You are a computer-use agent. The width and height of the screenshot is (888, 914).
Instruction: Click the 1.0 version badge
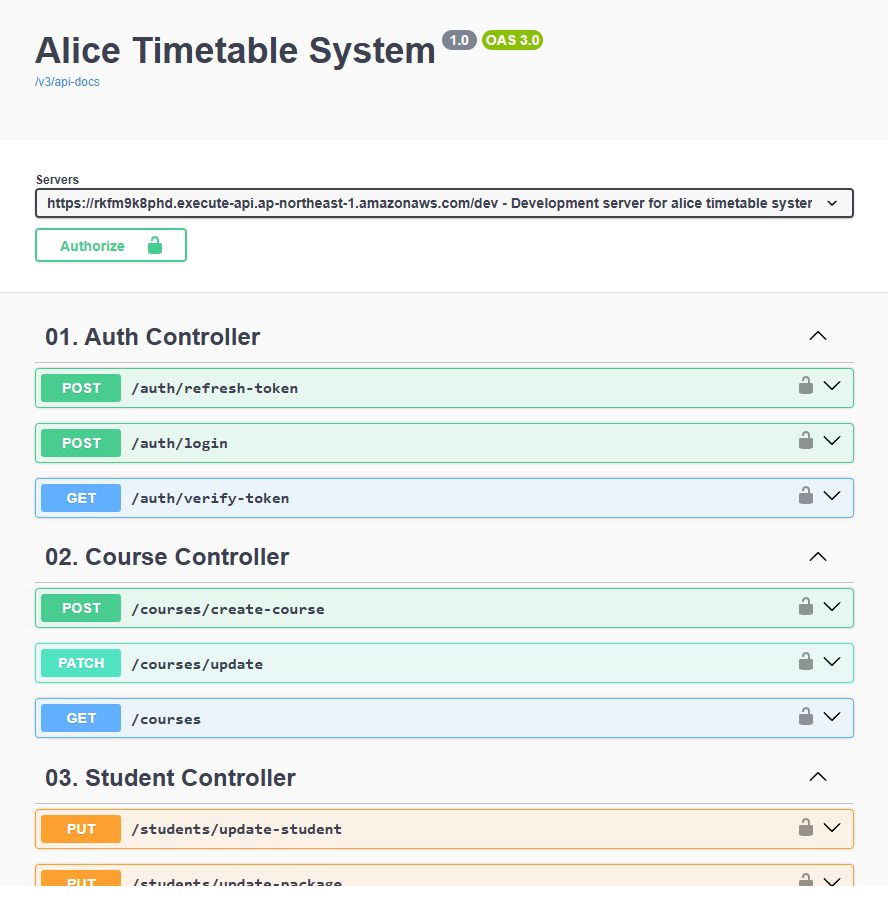tap(459, 40)
